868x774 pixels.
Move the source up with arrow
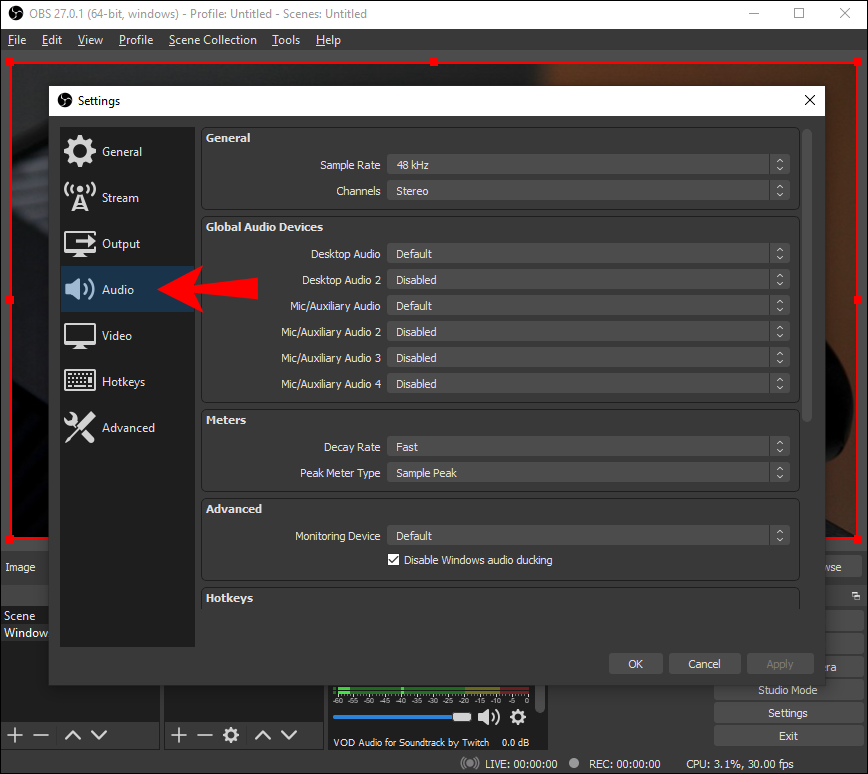point(262,735)
